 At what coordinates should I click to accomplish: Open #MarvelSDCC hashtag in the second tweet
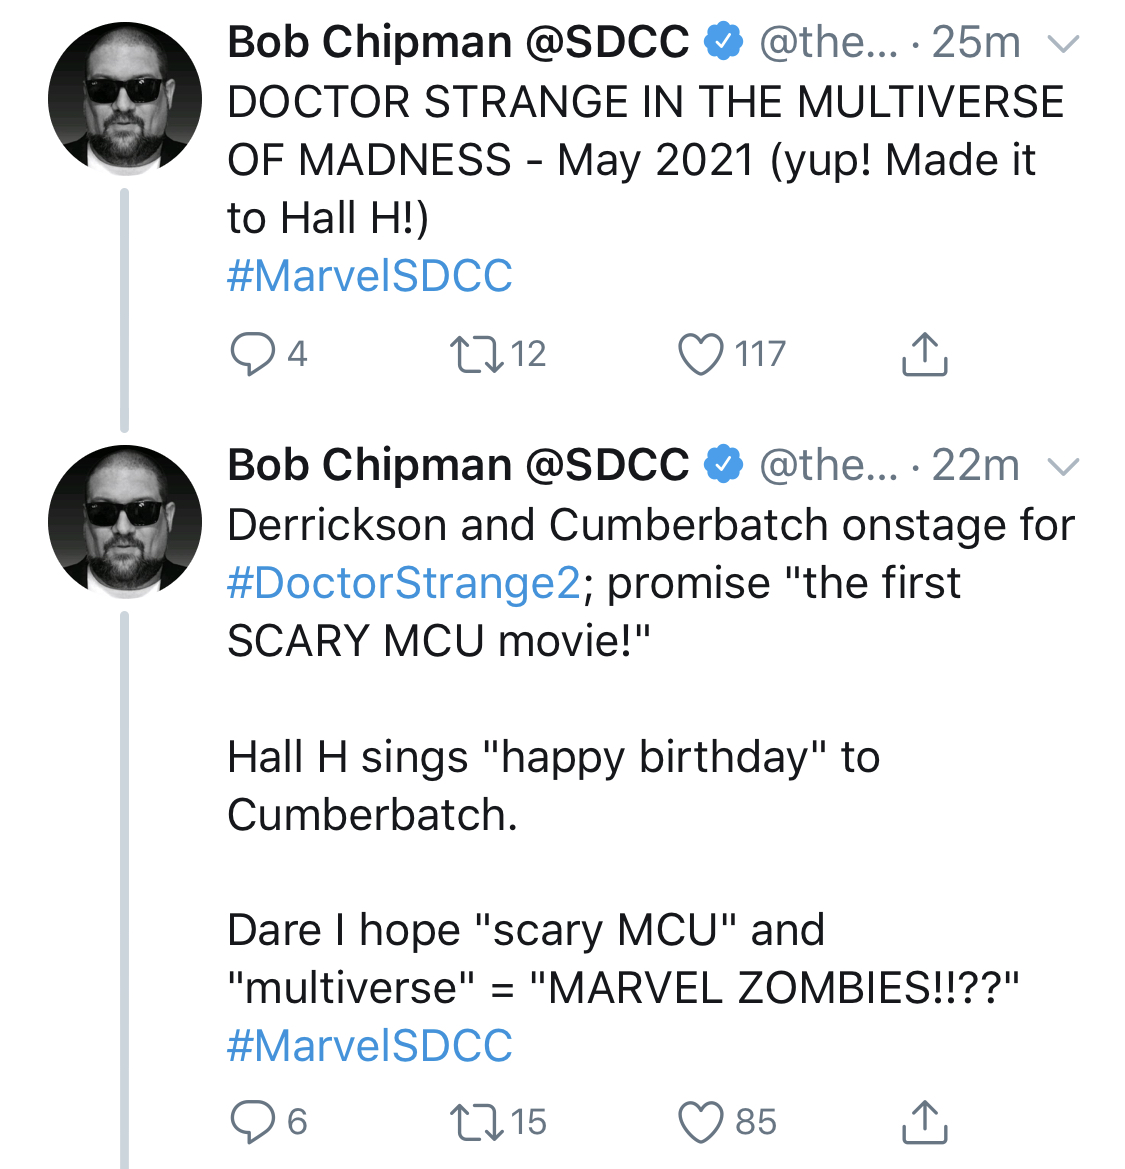tap(370, 1045)
